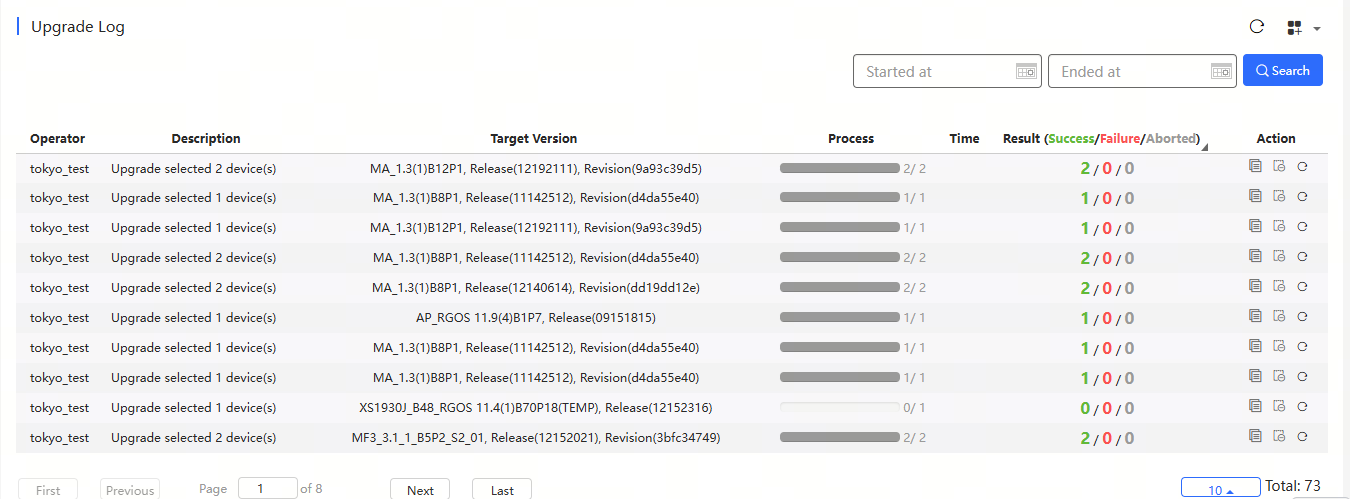Click the retry icon on the first MA_1.3(1)B12P1 row
This screenshot has height=499, width=1350.
[x=1302, y=168]
